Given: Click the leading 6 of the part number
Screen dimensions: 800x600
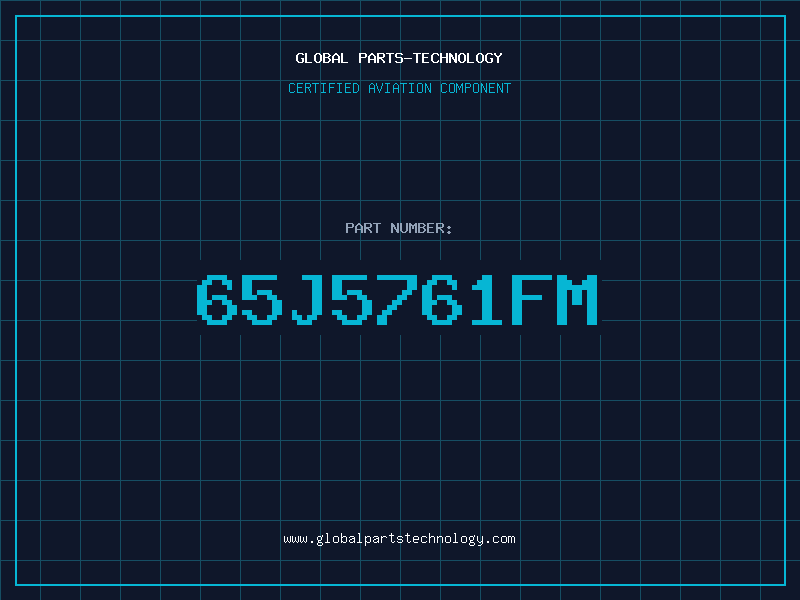Looking at the screenshot, I should (217, 299).
